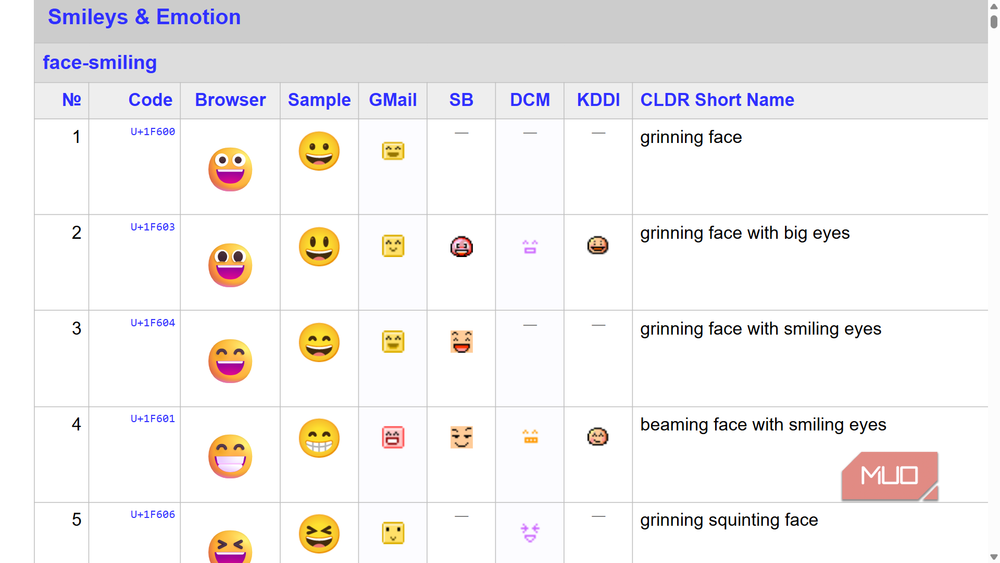Click SB emoji for grinning face with smiling eyes
This screenshot has height=563, width=1000.
coord(461,342)
